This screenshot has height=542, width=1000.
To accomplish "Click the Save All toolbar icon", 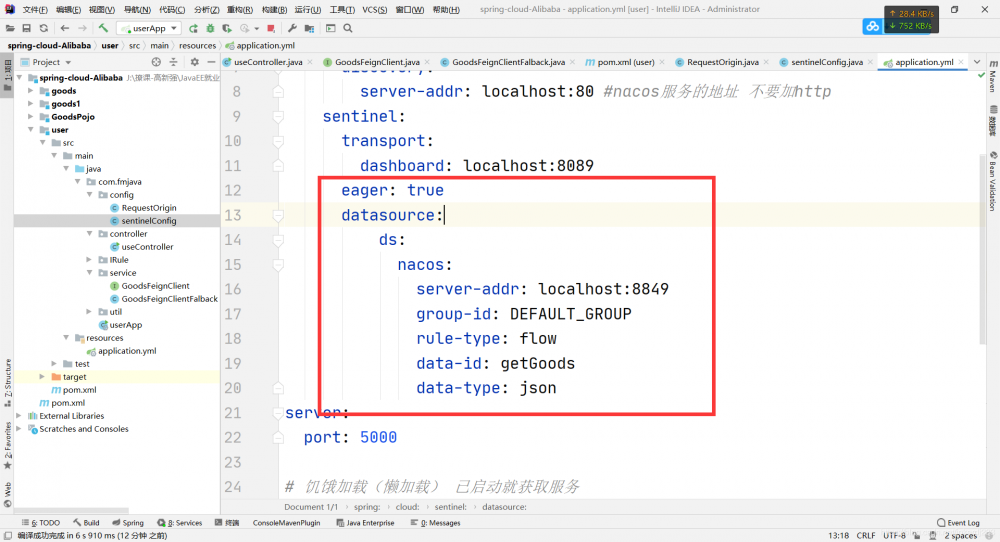I will pos(26,28).
